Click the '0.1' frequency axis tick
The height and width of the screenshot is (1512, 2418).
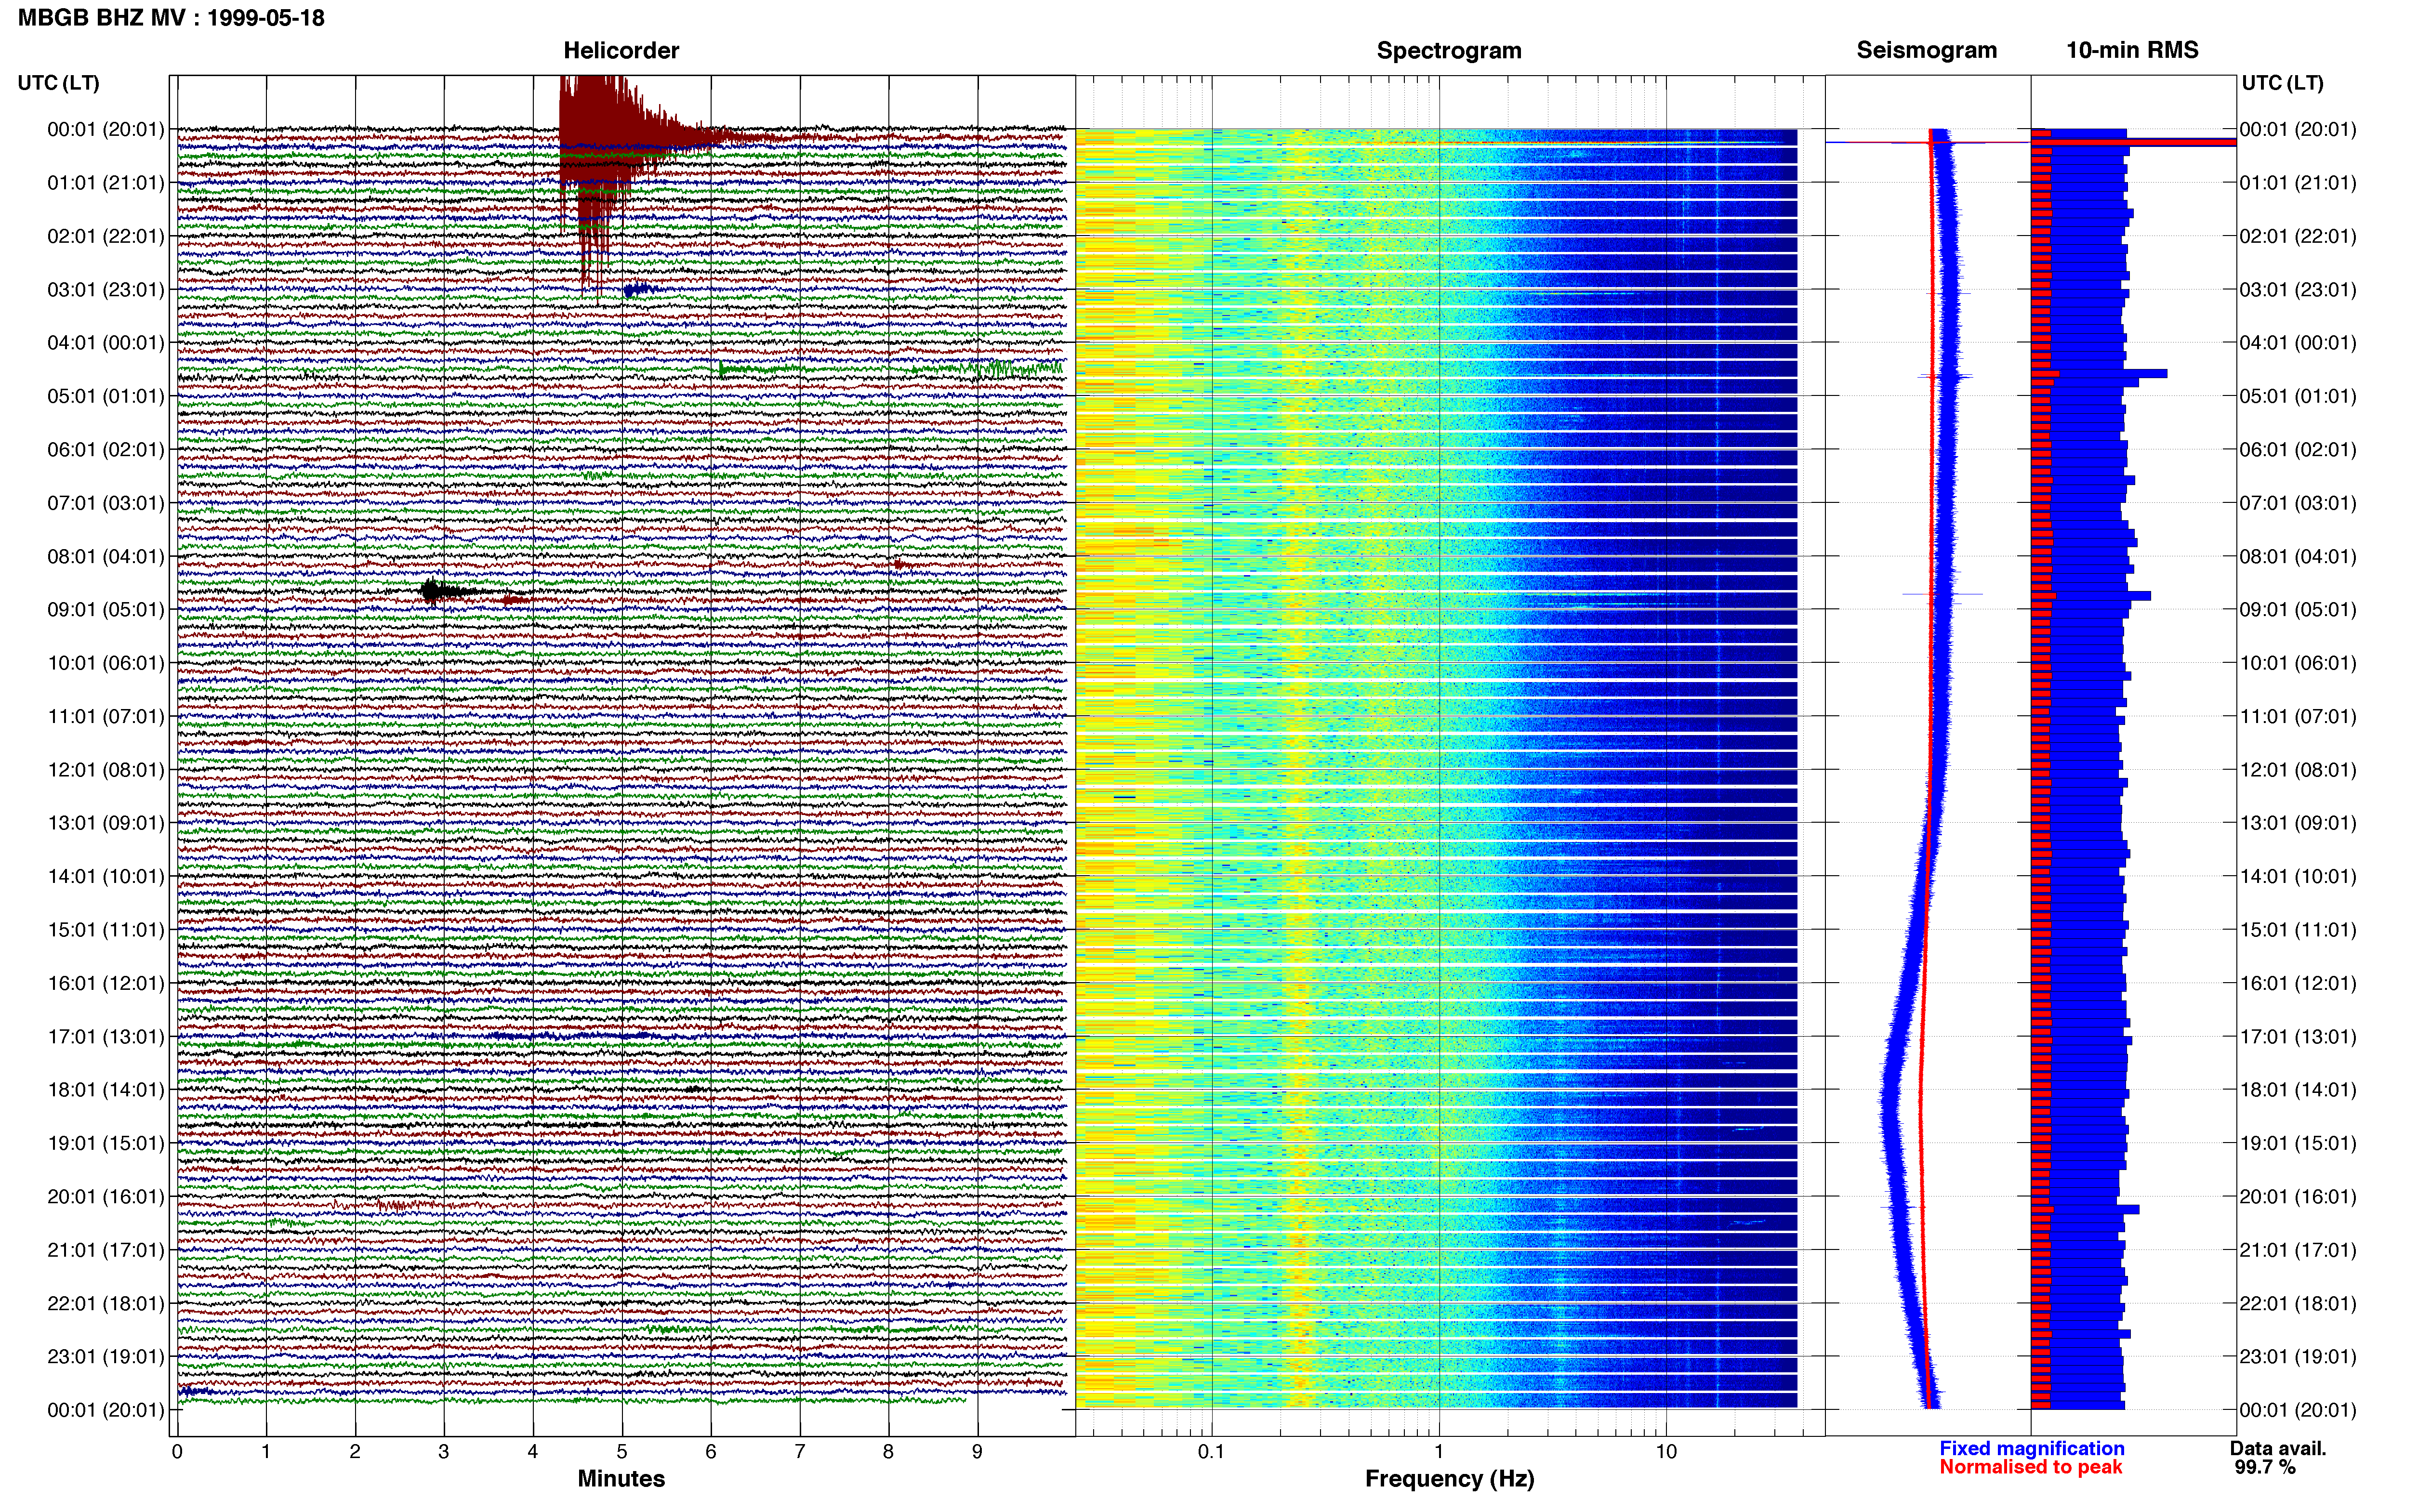[x=1211, y=1452]
